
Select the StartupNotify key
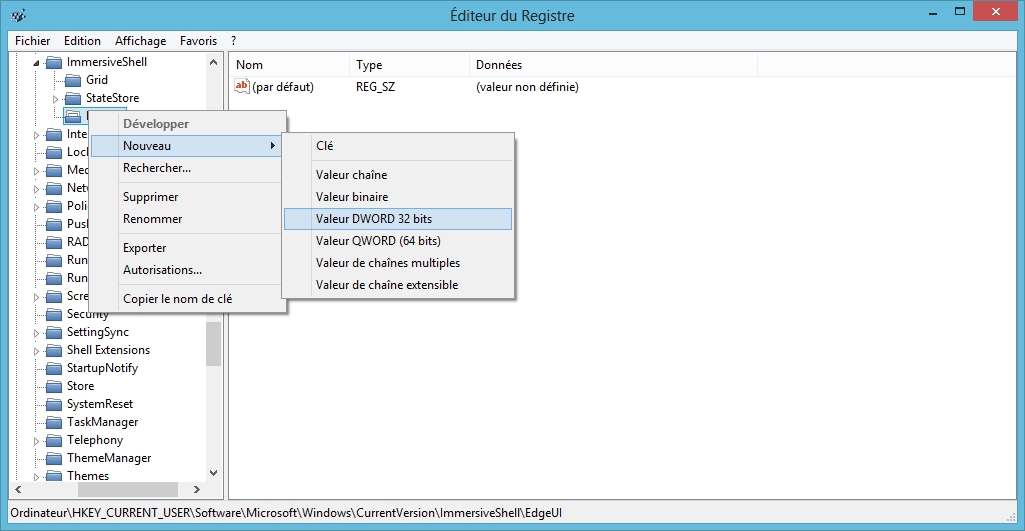point(102,368)
